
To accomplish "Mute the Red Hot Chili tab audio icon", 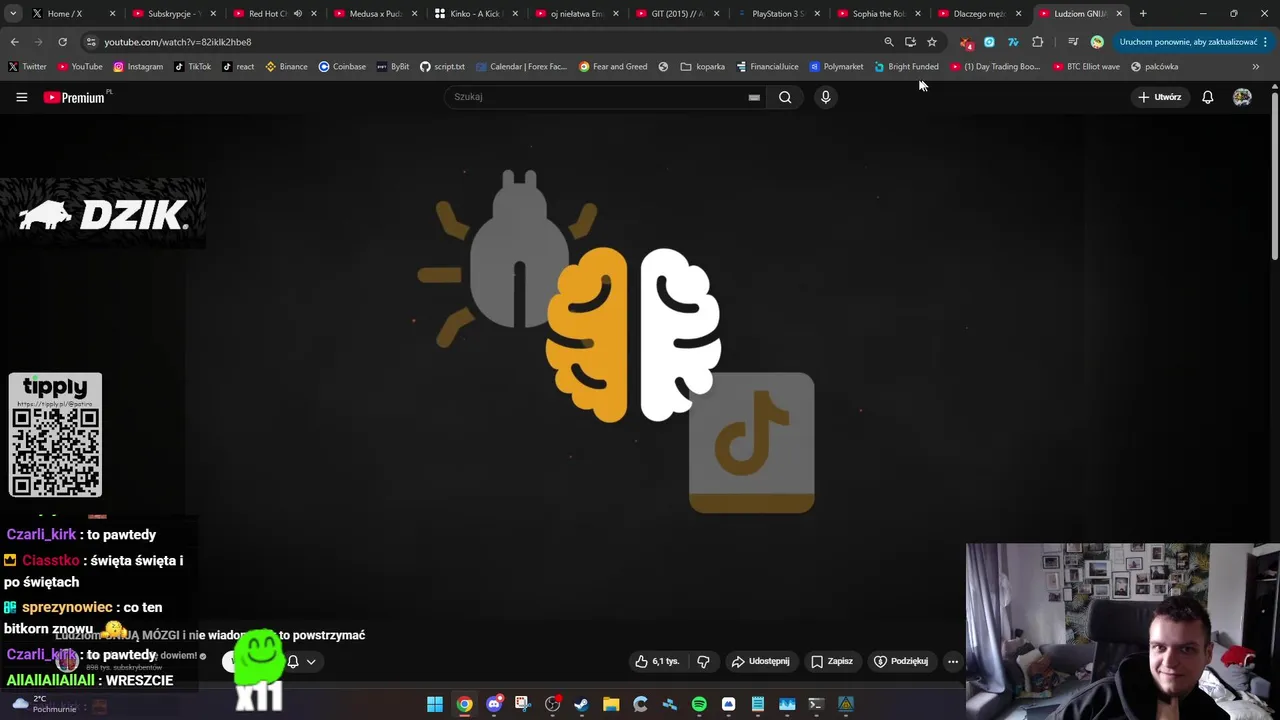I will 297,14.
